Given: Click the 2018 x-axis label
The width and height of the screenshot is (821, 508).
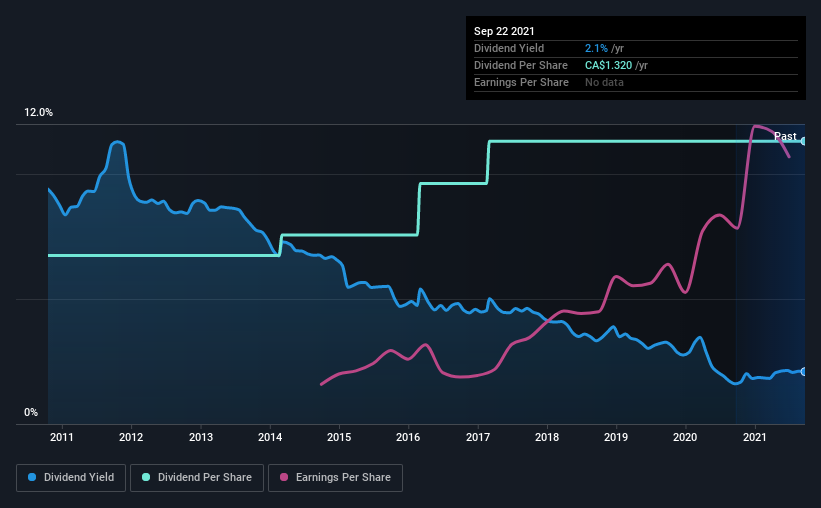Looking at the screenshot, I should coord(547,437).
